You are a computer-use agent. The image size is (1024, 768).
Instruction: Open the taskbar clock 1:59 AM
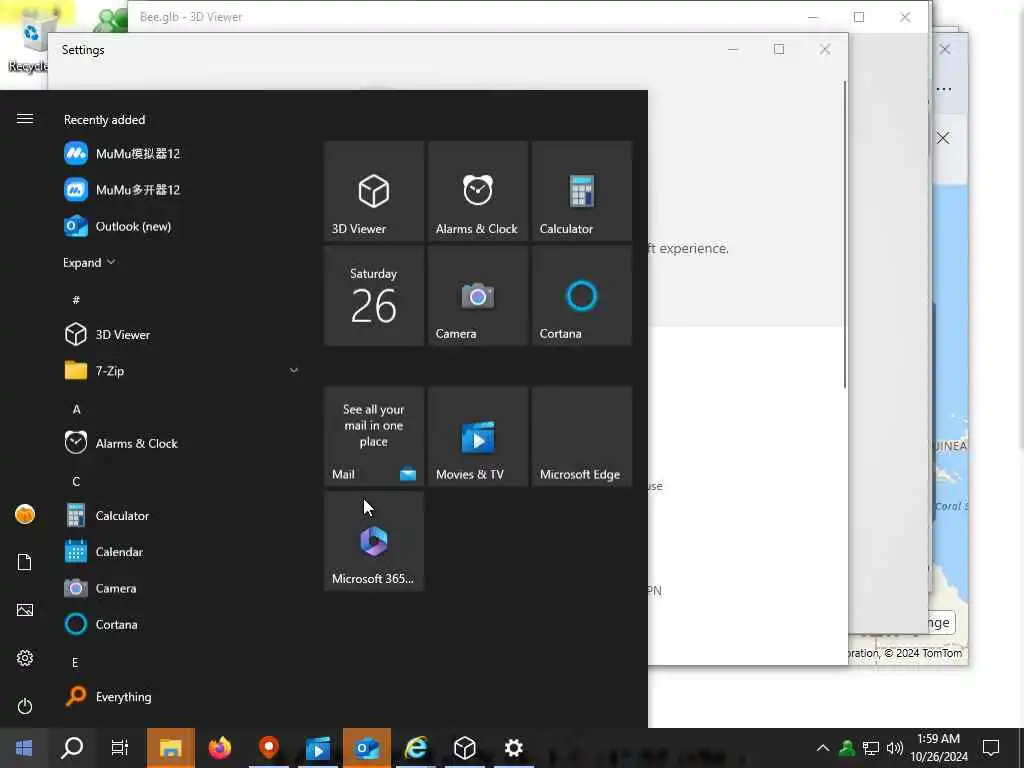938,748
